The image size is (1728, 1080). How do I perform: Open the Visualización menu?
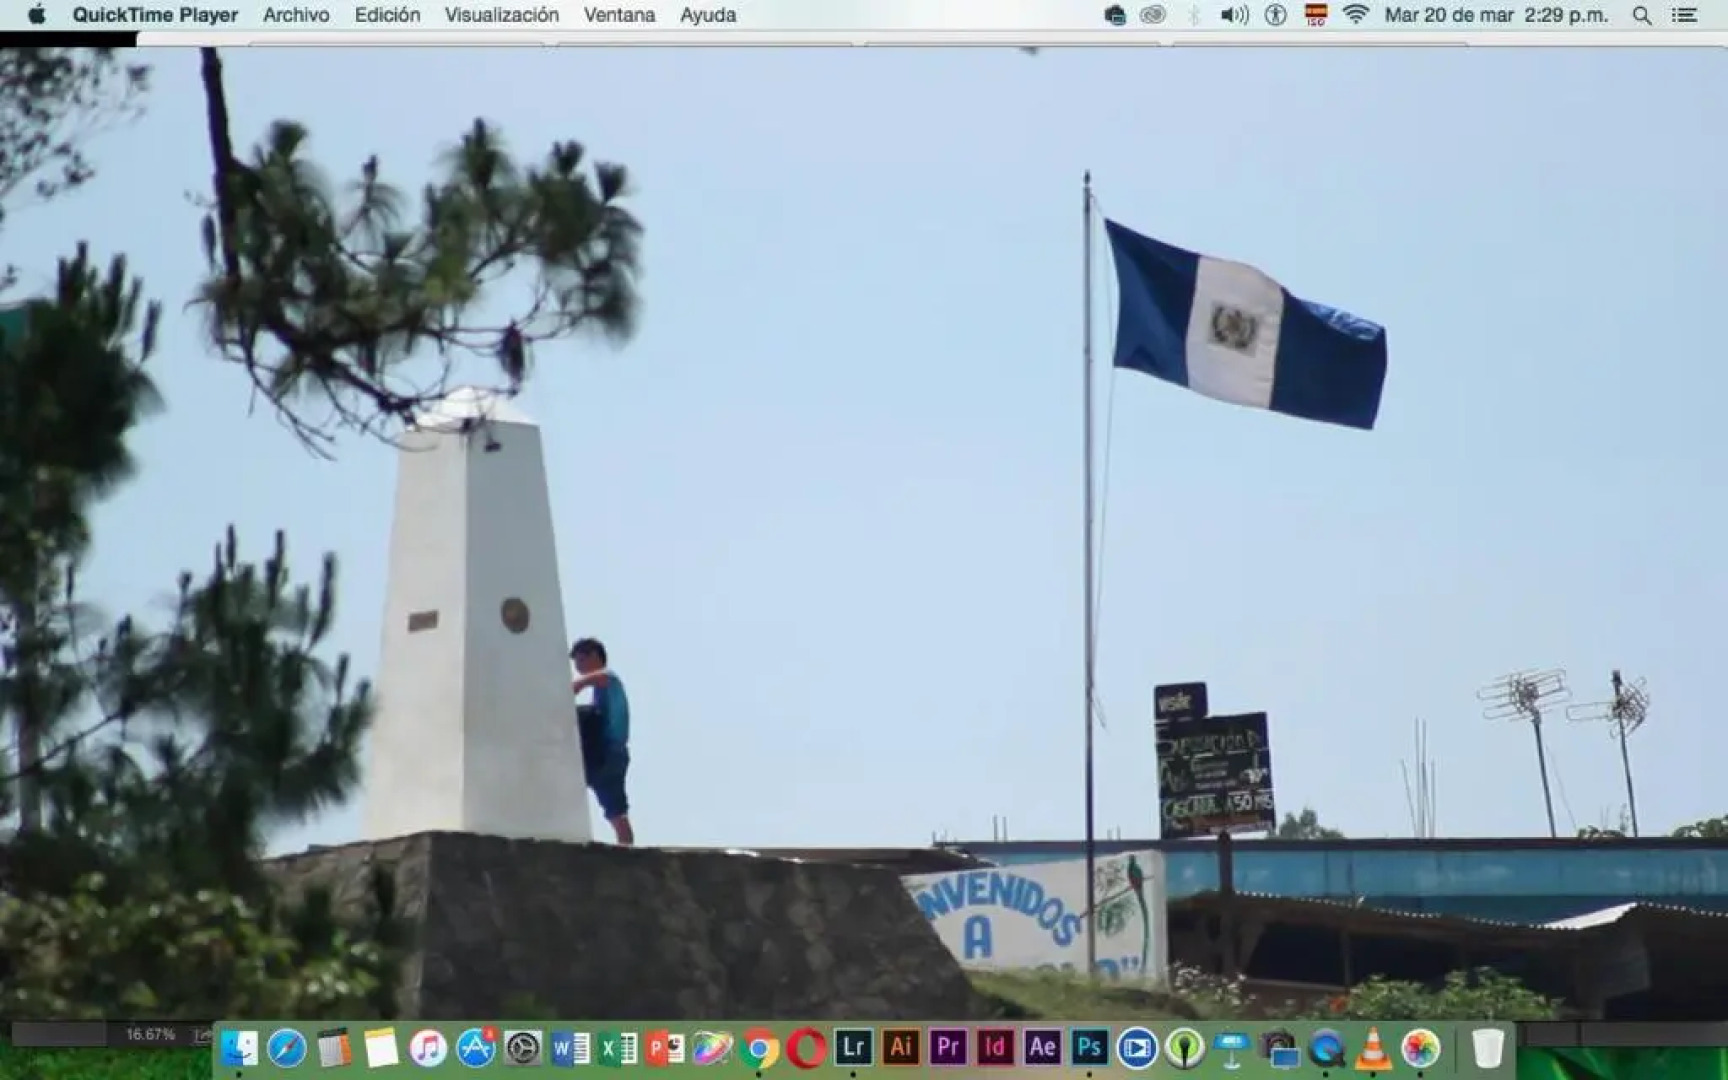[501, 15]
